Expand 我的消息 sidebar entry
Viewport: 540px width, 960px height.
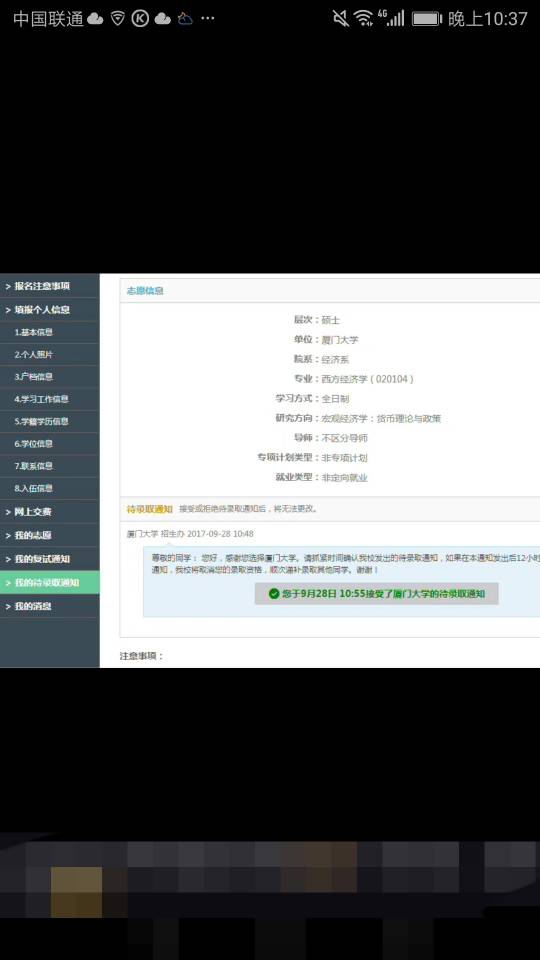[x=50, y=606]
